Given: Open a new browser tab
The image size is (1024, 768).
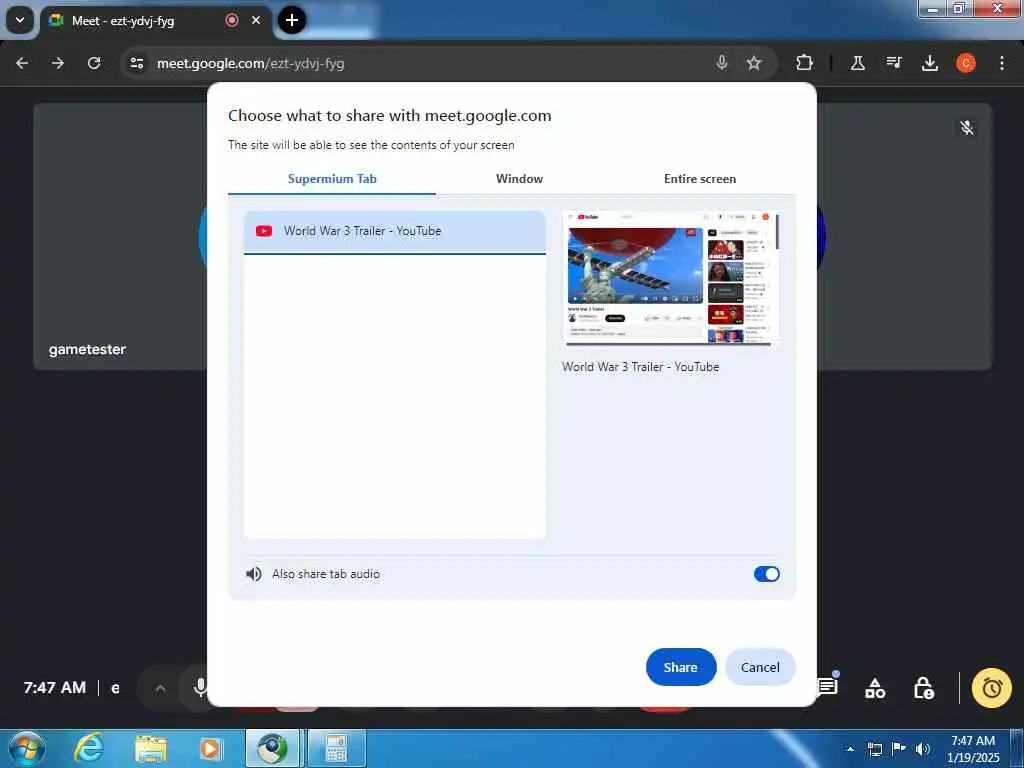Looking at the screenshot, I should 292,20.
